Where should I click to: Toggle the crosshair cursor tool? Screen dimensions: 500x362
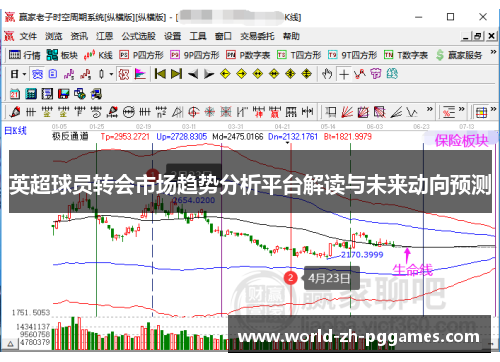click(x=344, y=74)
